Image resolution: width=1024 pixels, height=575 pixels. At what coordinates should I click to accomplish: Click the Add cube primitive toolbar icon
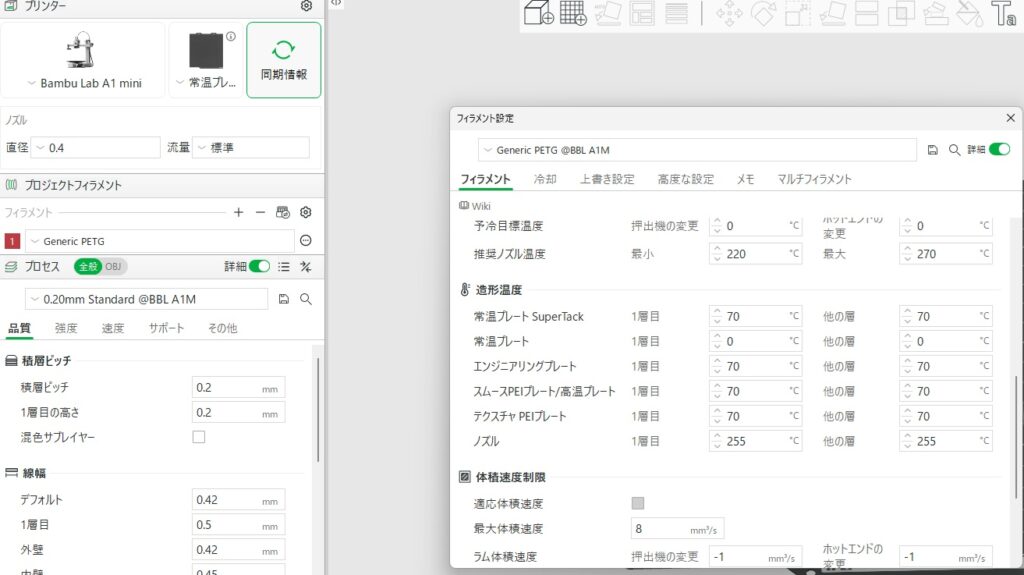point(539,13)
